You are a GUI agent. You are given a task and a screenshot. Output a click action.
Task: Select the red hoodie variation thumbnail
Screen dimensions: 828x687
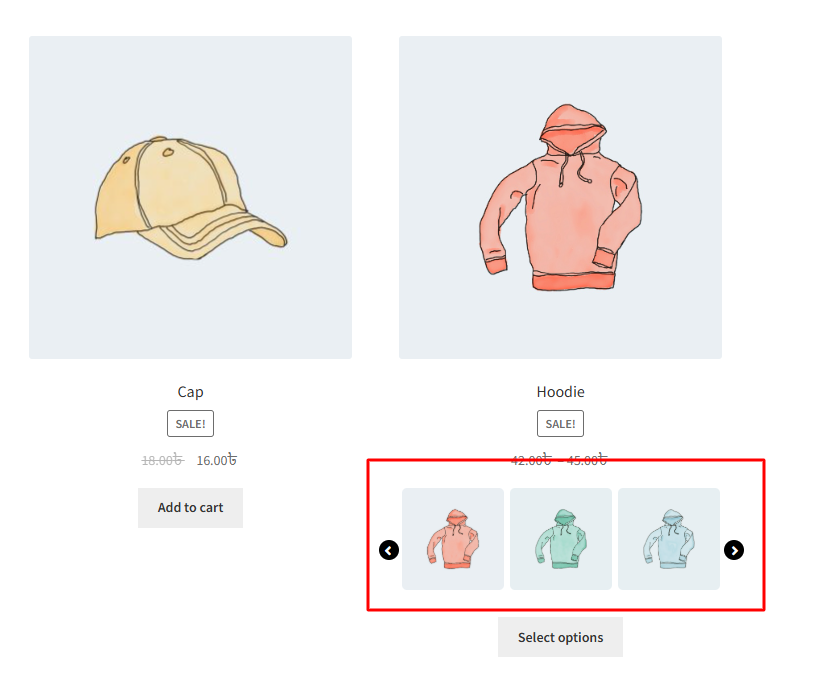coord(453,539)
